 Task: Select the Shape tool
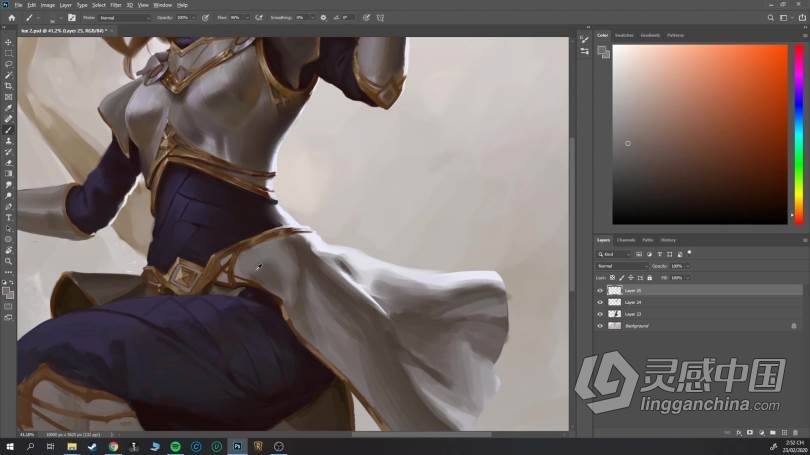tap(8, 239)
